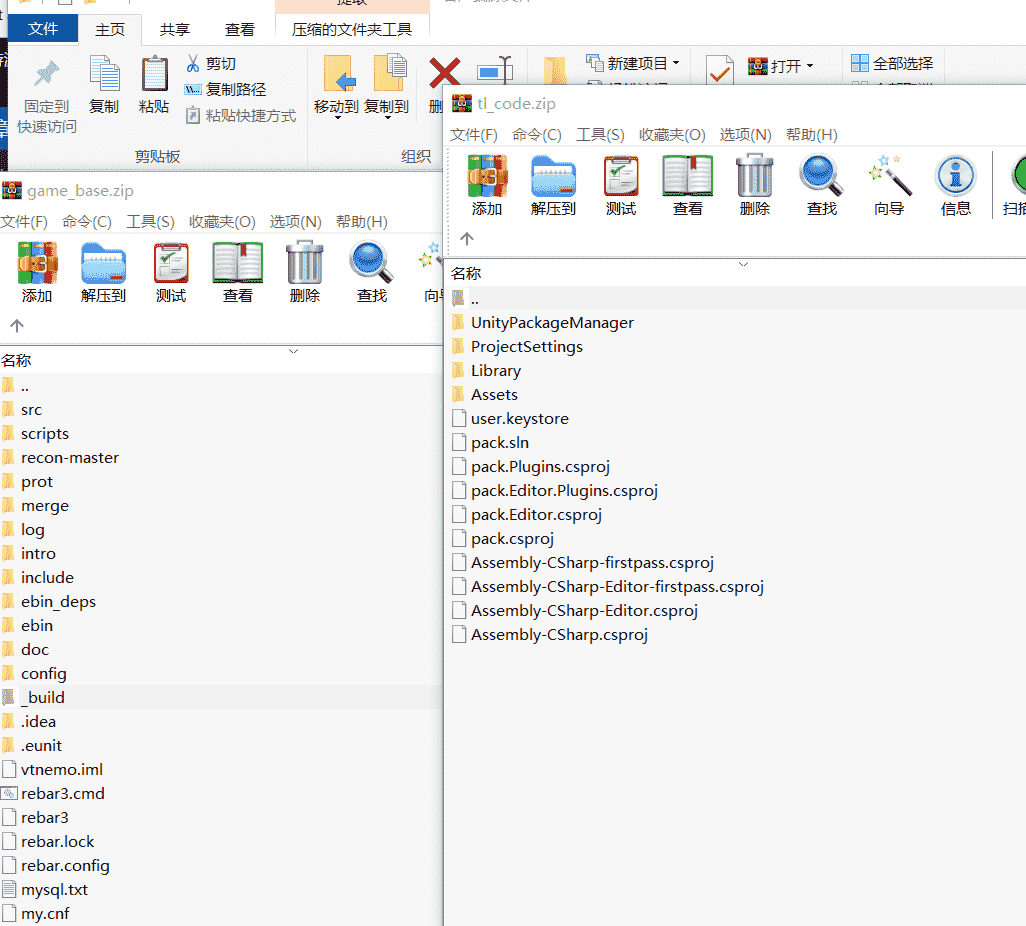The image size is (1026, 926).
Task: Open 命令(C) menu in tl_code.zip window
Action: (x=536, y=134)
